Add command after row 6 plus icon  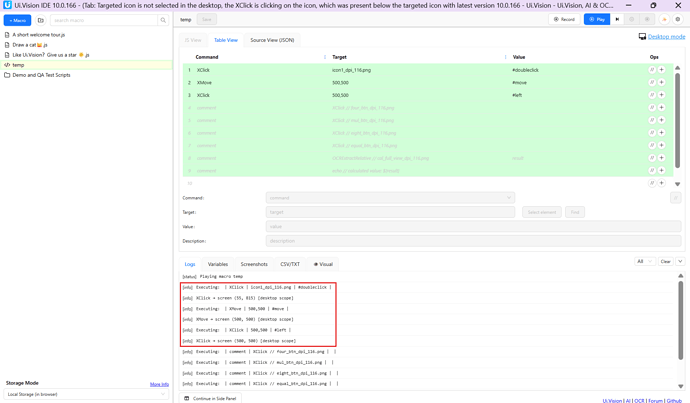661,133
